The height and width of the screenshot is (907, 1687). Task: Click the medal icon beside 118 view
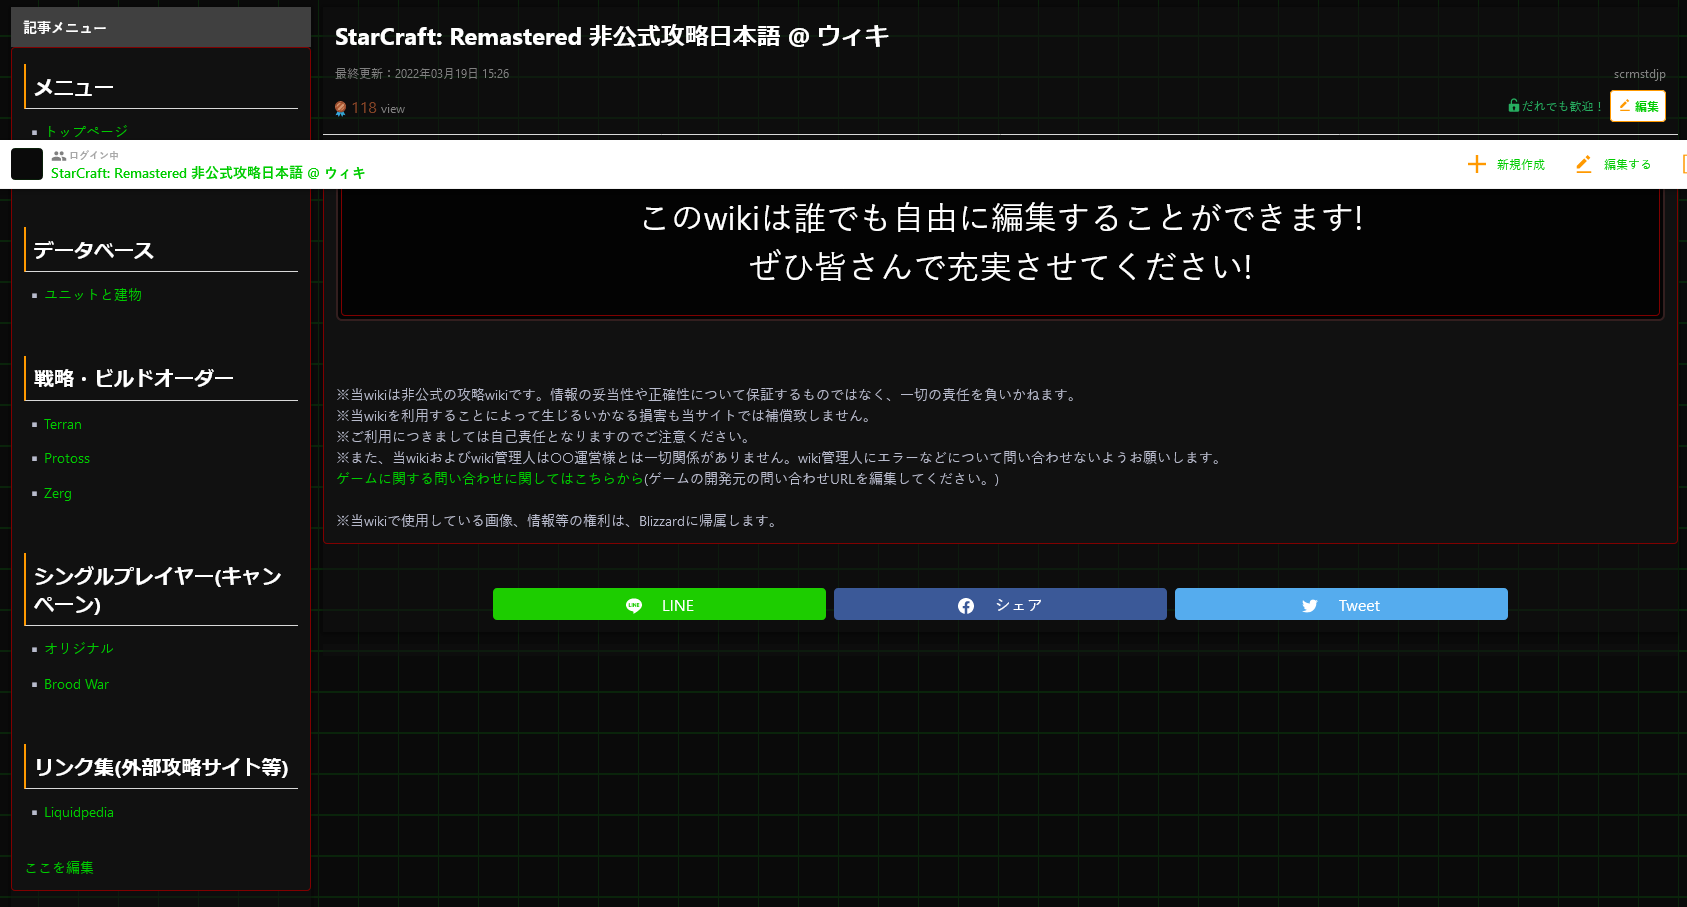(x=341, y=108)
